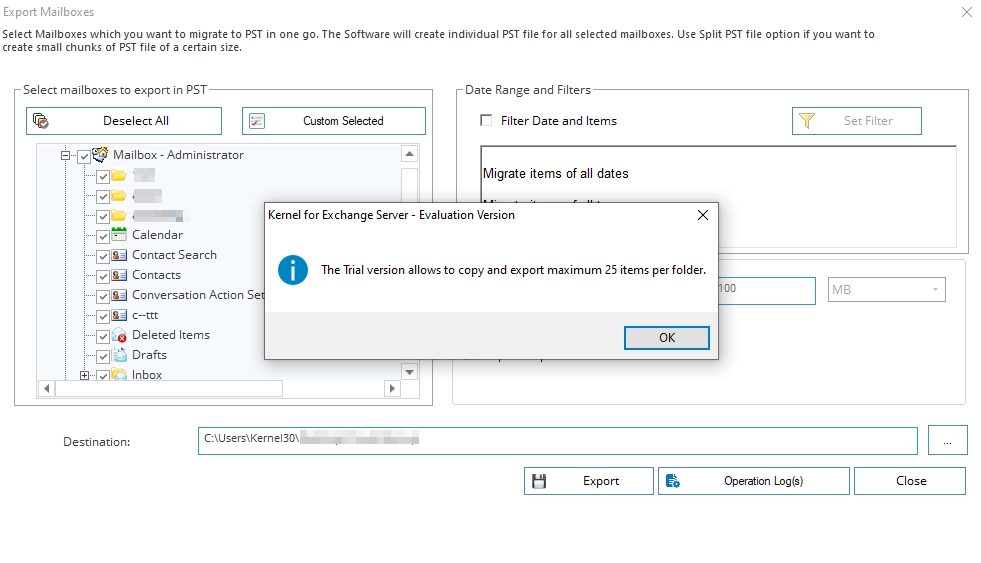The height and width of the screenshot is (563, 981).
Task: Click the Close button
Action: (x=910, y=481)
